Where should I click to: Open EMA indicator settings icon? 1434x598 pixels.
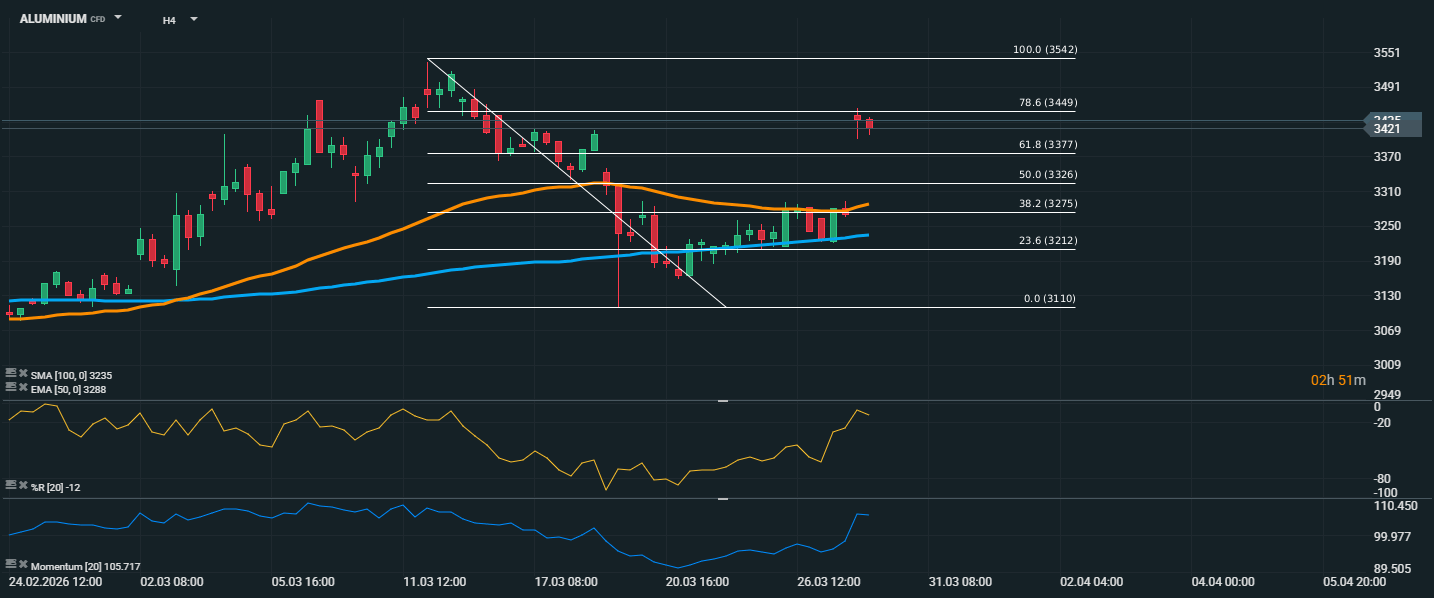[x=10, y=388]
